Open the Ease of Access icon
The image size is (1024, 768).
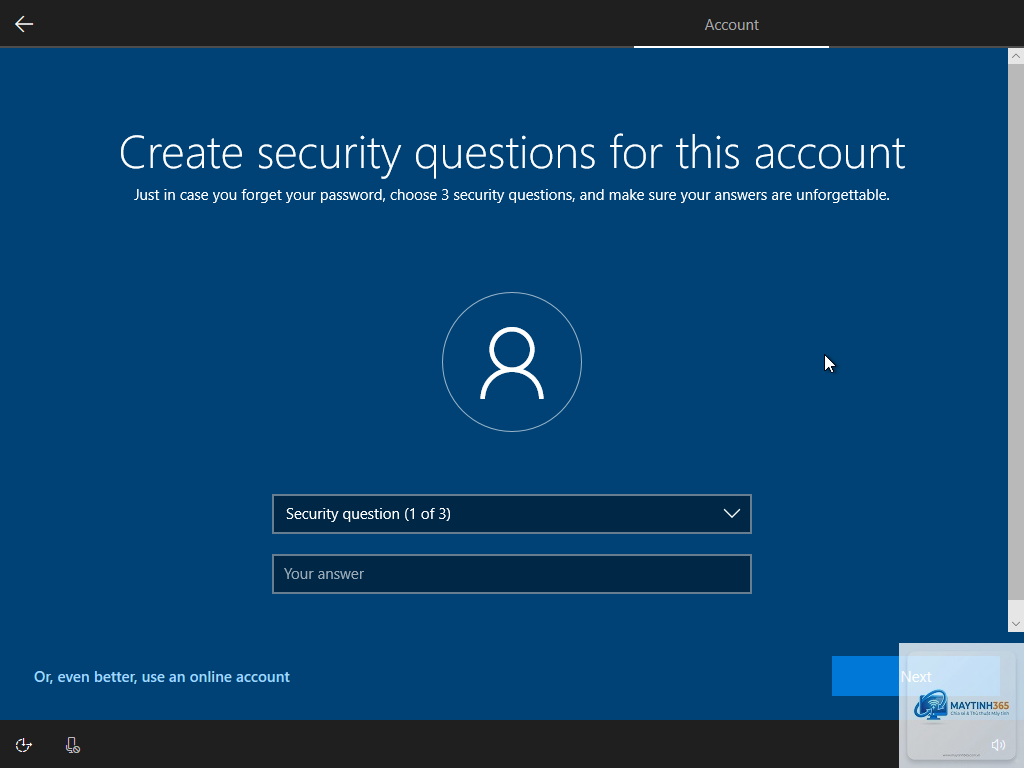pos(24,745)
